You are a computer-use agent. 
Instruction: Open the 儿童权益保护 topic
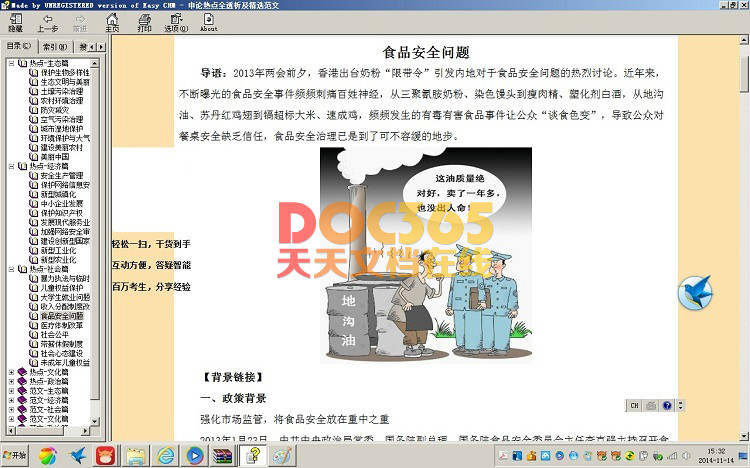(61, 288)
